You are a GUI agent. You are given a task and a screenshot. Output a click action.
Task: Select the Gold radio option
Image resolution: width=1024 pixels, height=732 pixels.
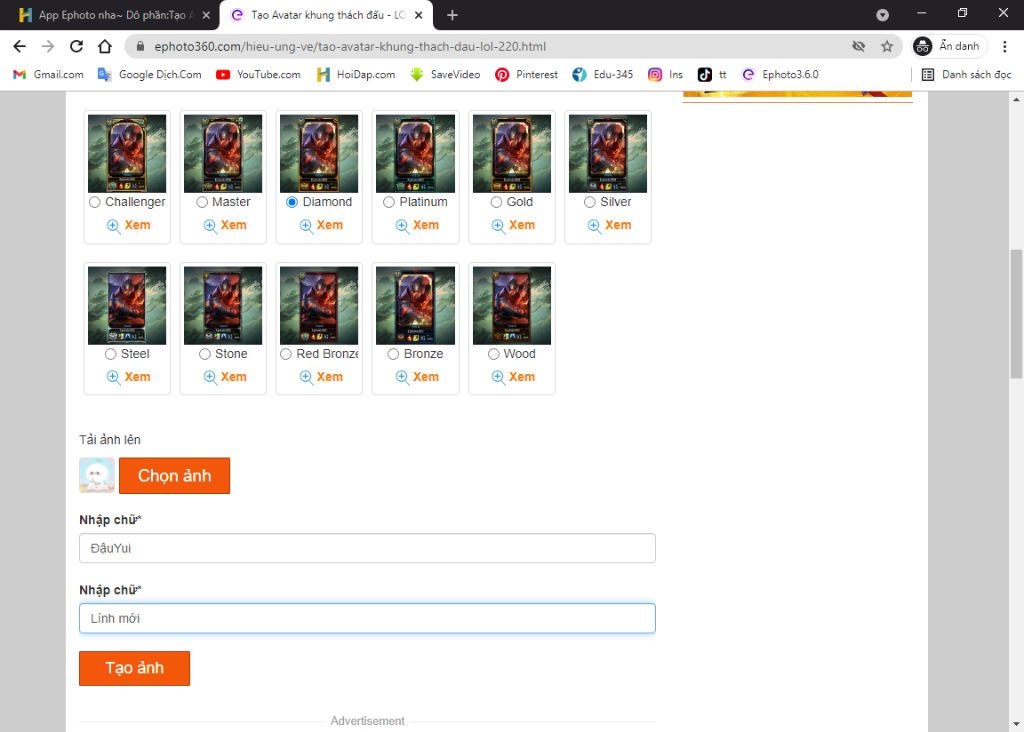click(x=496, y=202)
